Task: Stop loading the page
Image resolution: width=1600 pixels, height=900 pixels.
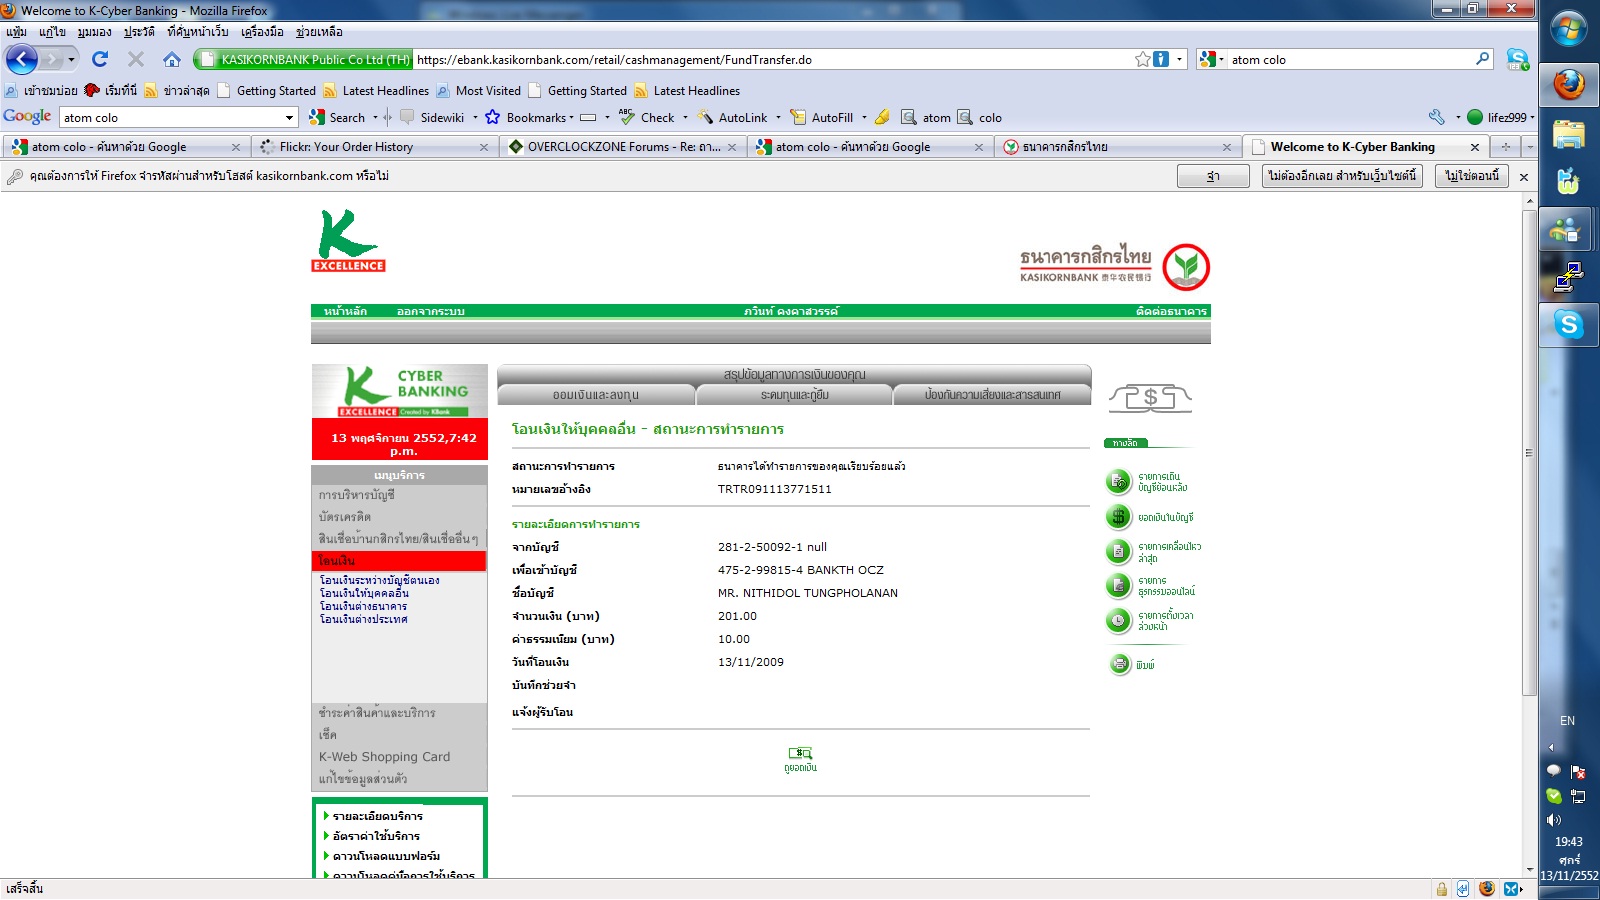Action: pyautogui.click(x=136, y=59)
